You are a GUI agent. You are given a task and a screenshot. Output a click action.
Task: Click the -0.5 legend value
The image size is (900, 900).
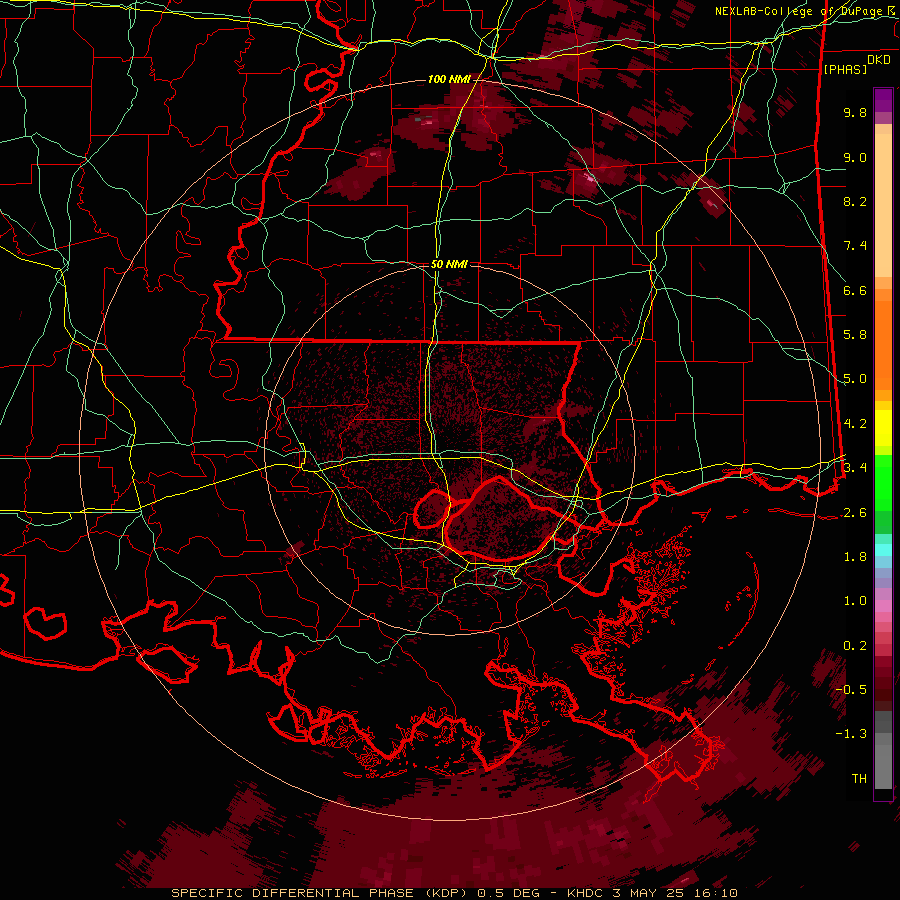[851, 690]
